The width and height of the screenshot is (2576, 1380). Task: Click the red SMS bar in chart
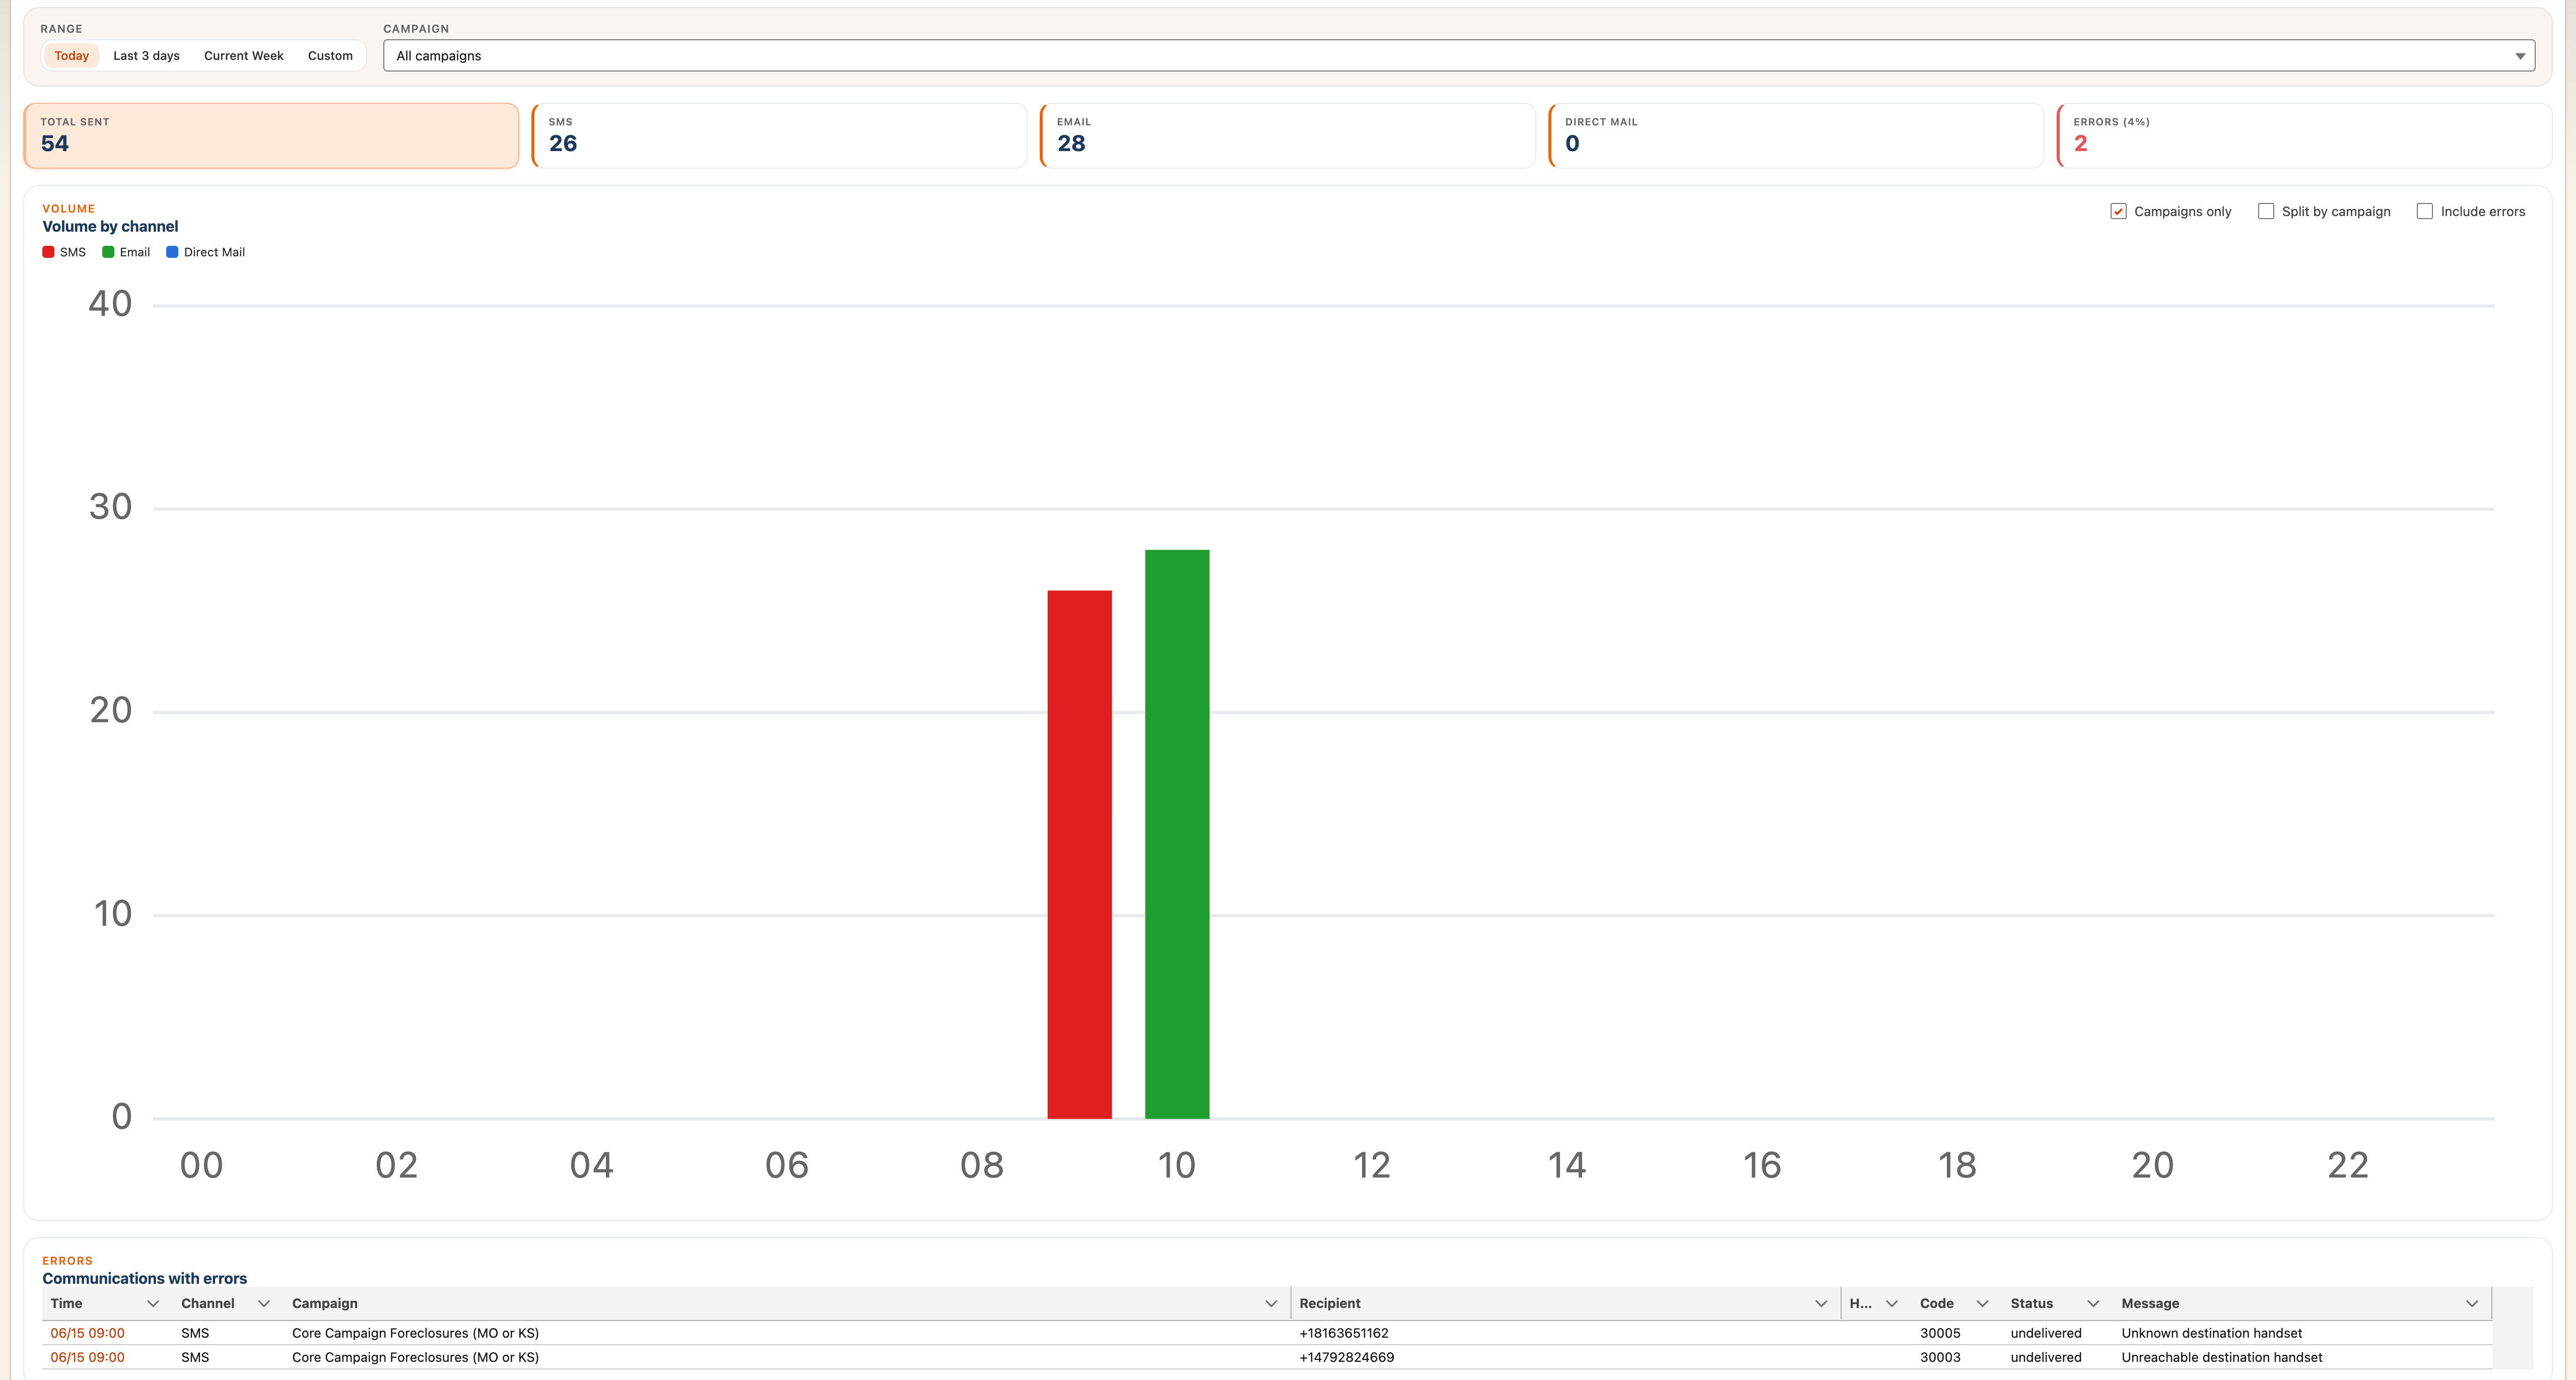[1079, 854]
